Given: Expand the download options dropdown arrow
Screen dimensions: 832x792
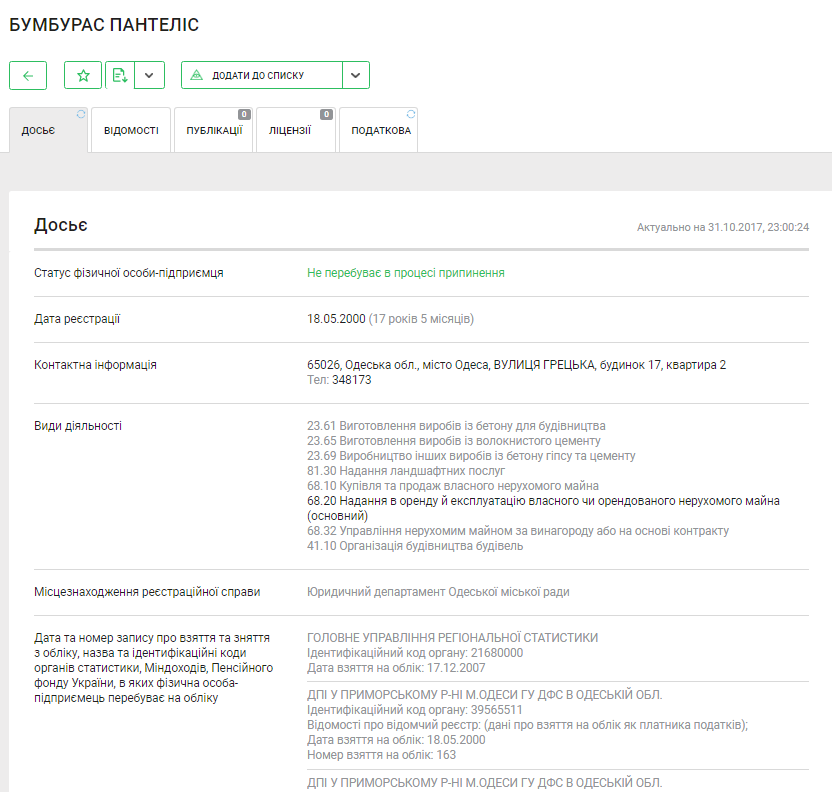Looking at the screenshot, I should point(149,75).
